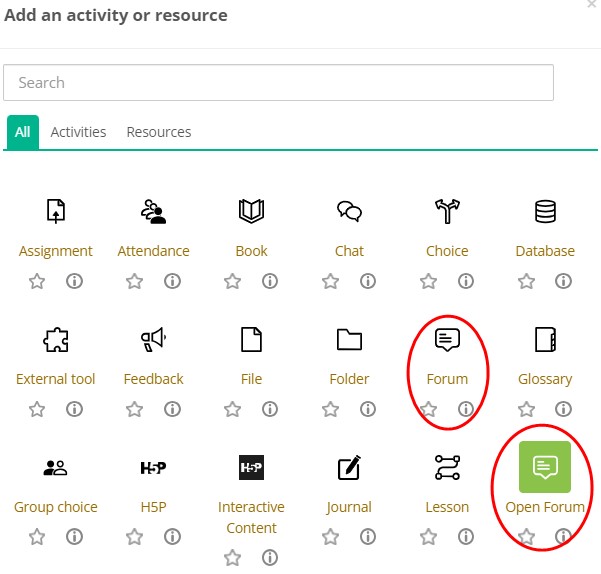Viewport: 601px width, 574px height.
Task: Click the Interactive Content label link
Action: point(251,517)
